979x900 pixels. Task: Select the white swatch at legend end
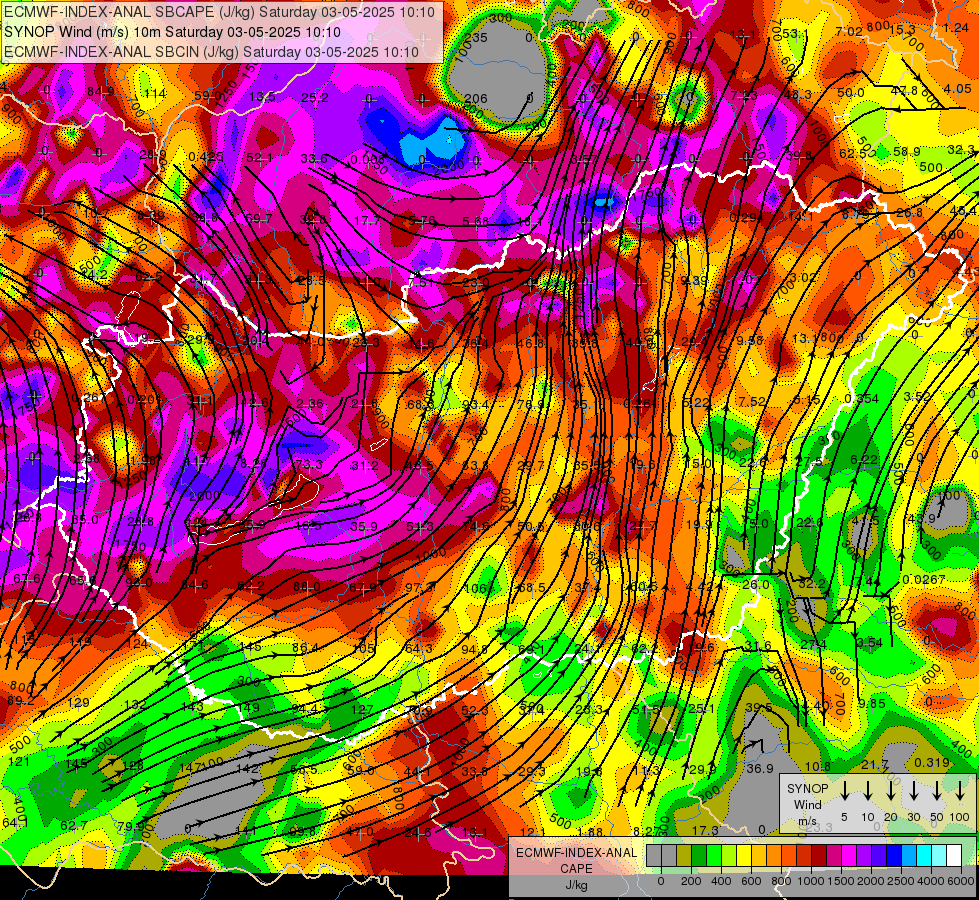coord(953,856)
